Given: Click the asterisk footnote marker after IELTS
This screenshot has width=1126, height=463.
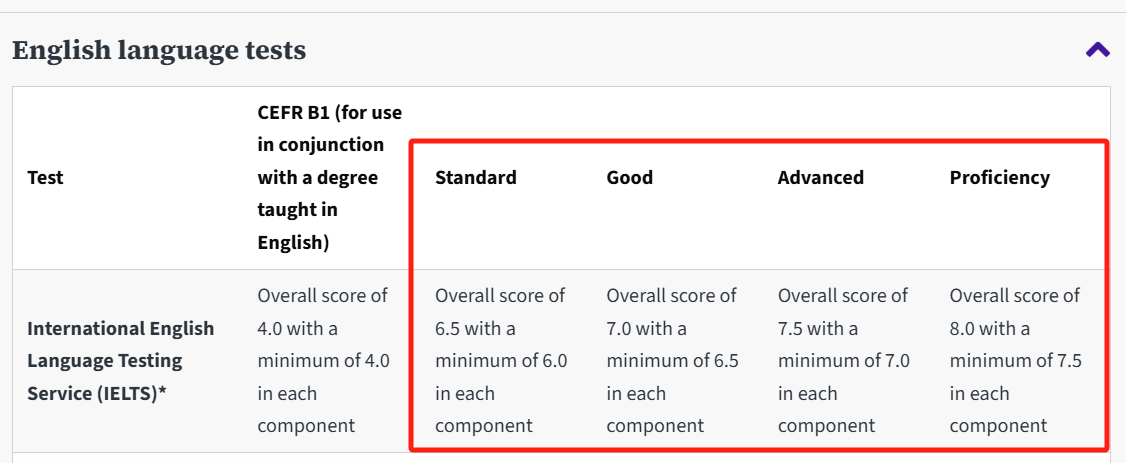Looking at the screenshot, I should [162, 394].
